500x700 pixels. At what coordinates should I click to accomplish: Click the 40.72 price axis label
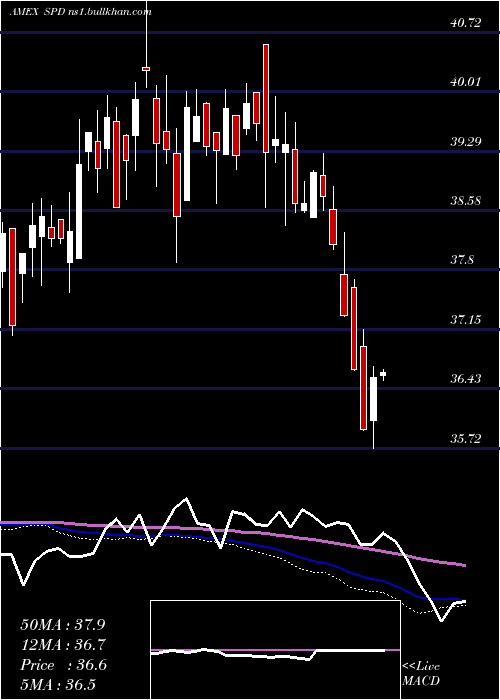466,22
